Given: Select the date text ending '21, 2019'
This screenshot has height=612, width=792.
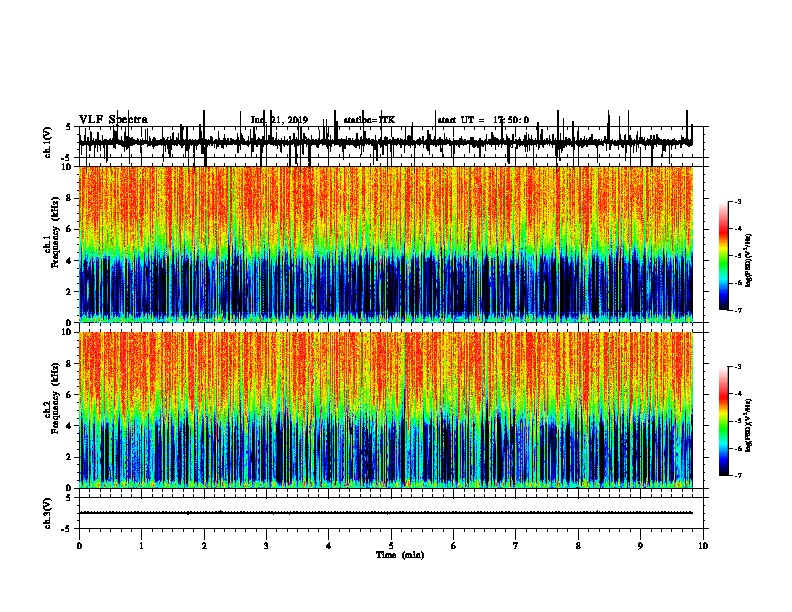Looking at the screenshot, I should point(279,120).
